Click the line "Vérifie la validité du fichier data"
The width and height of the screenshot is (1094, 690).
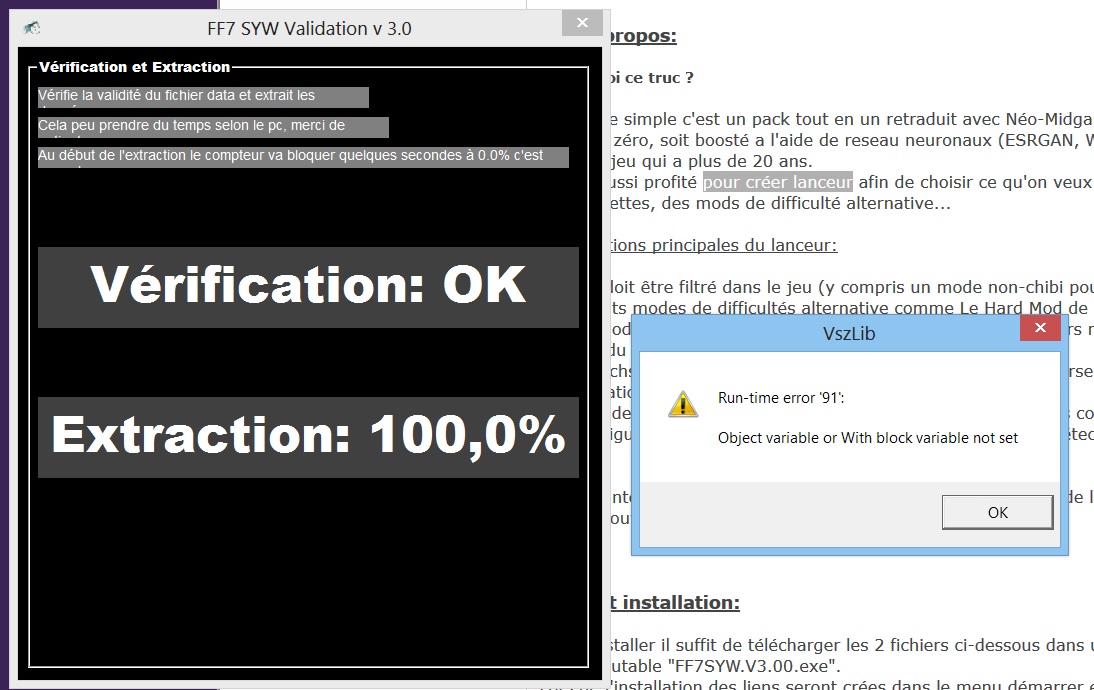203,97
